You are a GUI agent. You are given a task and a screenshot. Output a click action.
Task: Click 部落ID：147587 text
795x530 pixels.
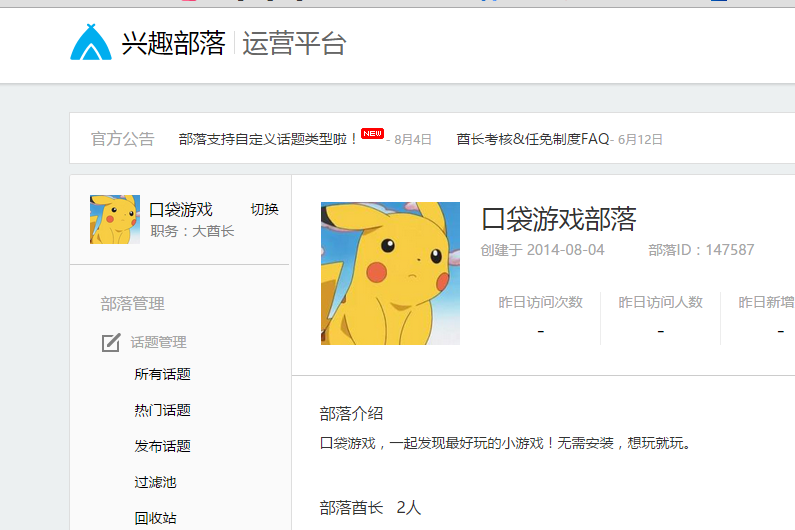pyautogui.click(x=701, y=250)
